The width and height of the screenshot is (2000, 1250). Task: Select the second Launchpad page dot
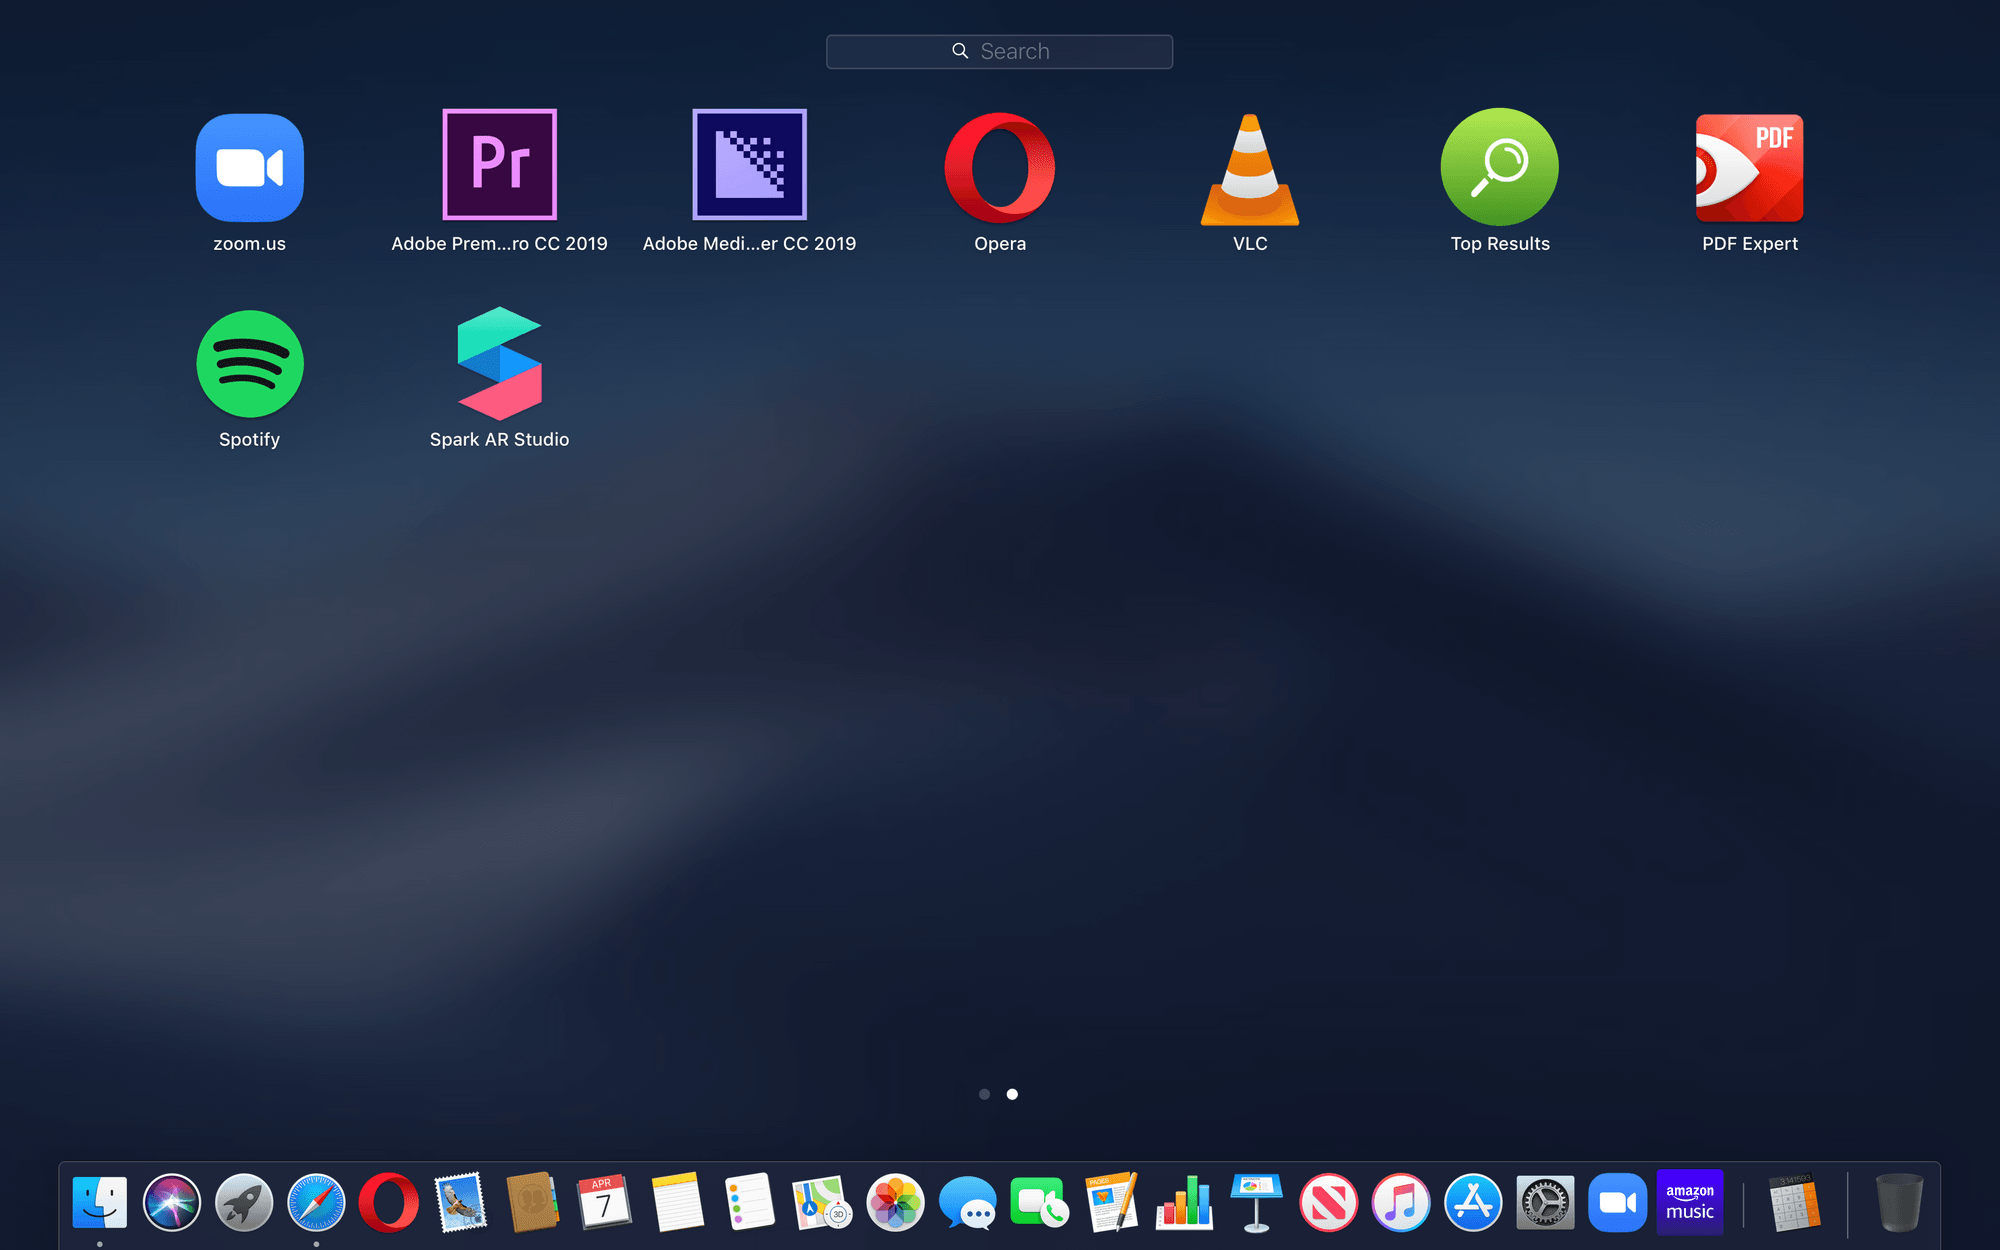tap(1012, 1094)
